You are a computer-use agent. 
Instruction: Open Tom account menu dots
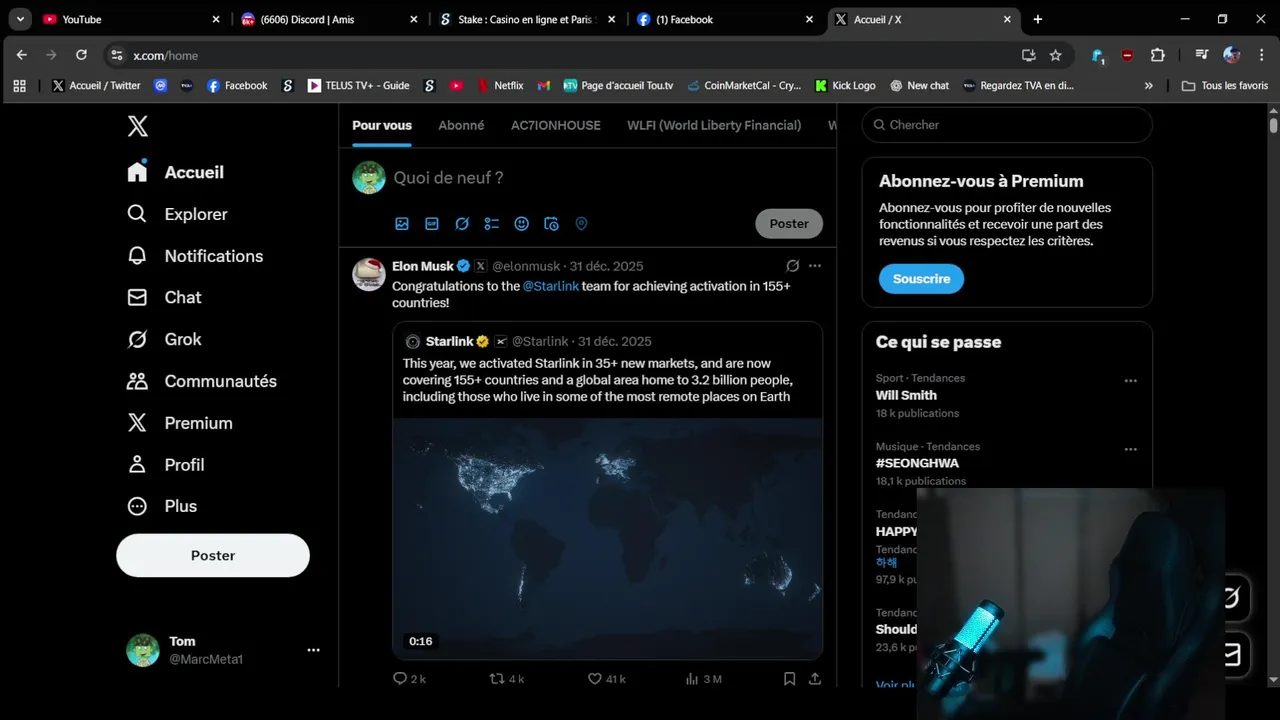pos(313,650)
